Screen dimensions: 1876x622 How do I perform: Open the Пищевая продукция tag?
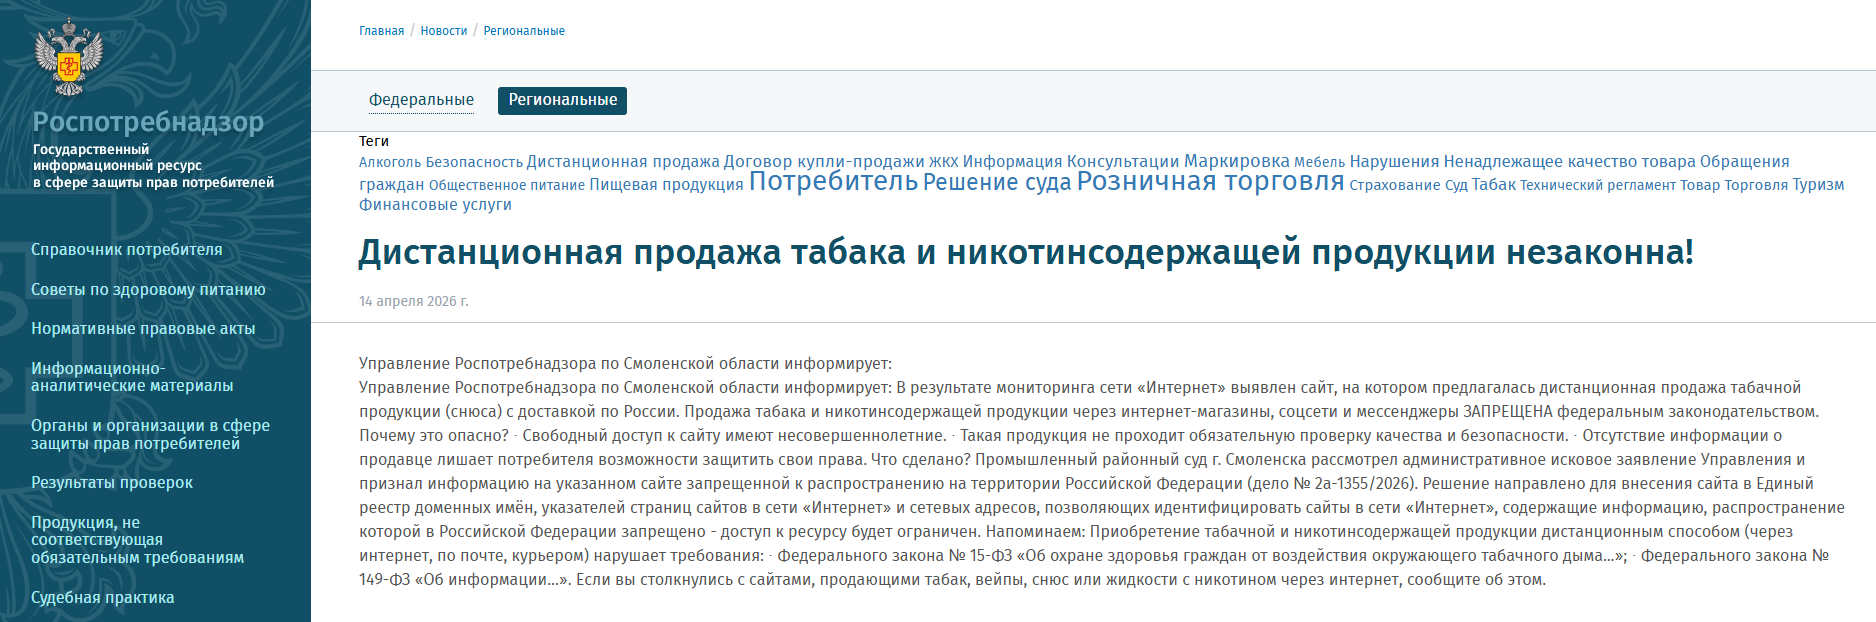point(667,185)
